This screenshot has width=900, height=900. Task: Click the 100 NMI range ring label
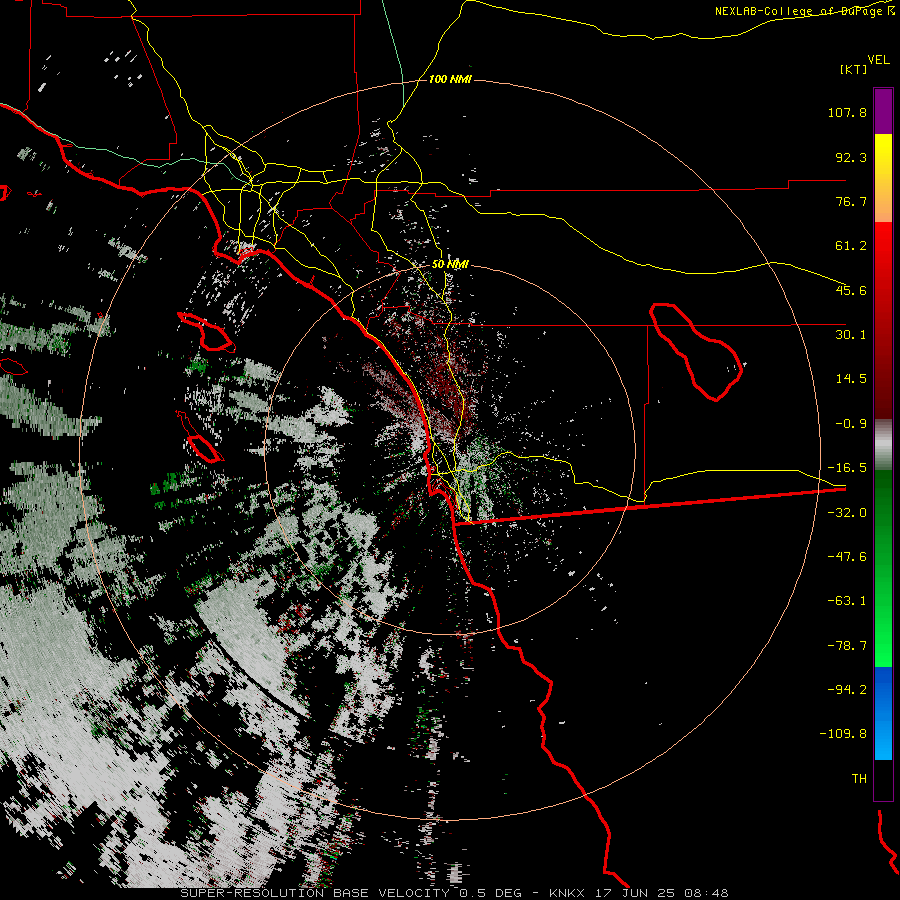point(450,79)
